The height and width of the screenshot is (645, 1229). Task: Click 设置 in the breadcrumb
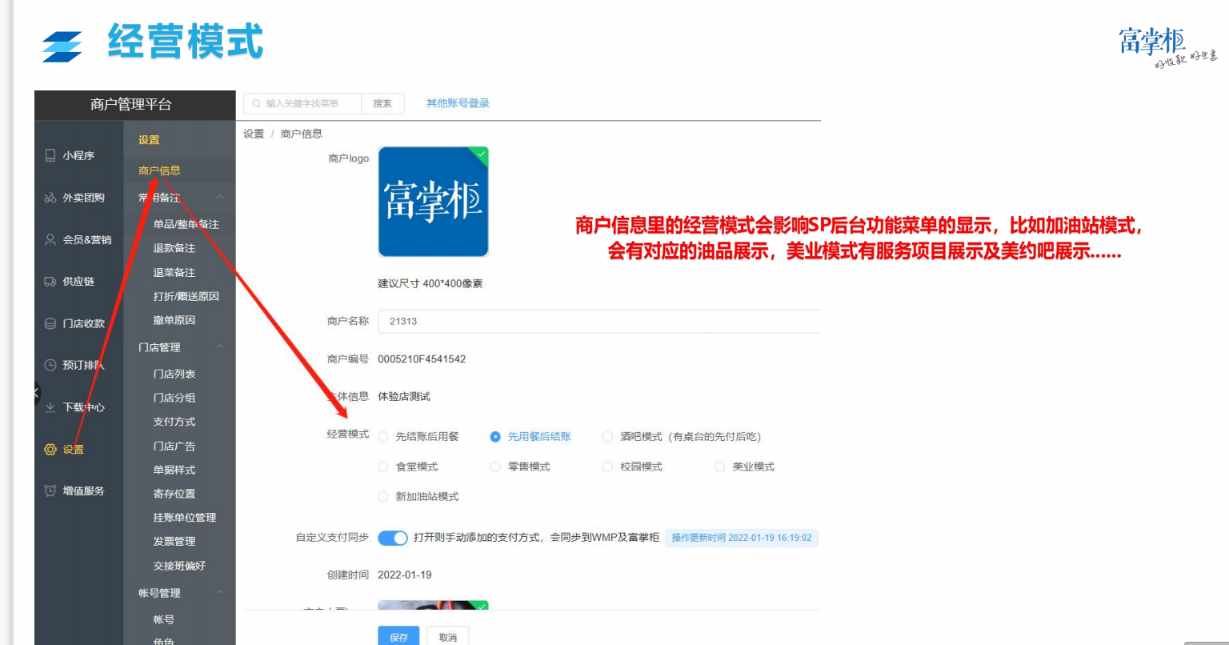tap(254, 133)
